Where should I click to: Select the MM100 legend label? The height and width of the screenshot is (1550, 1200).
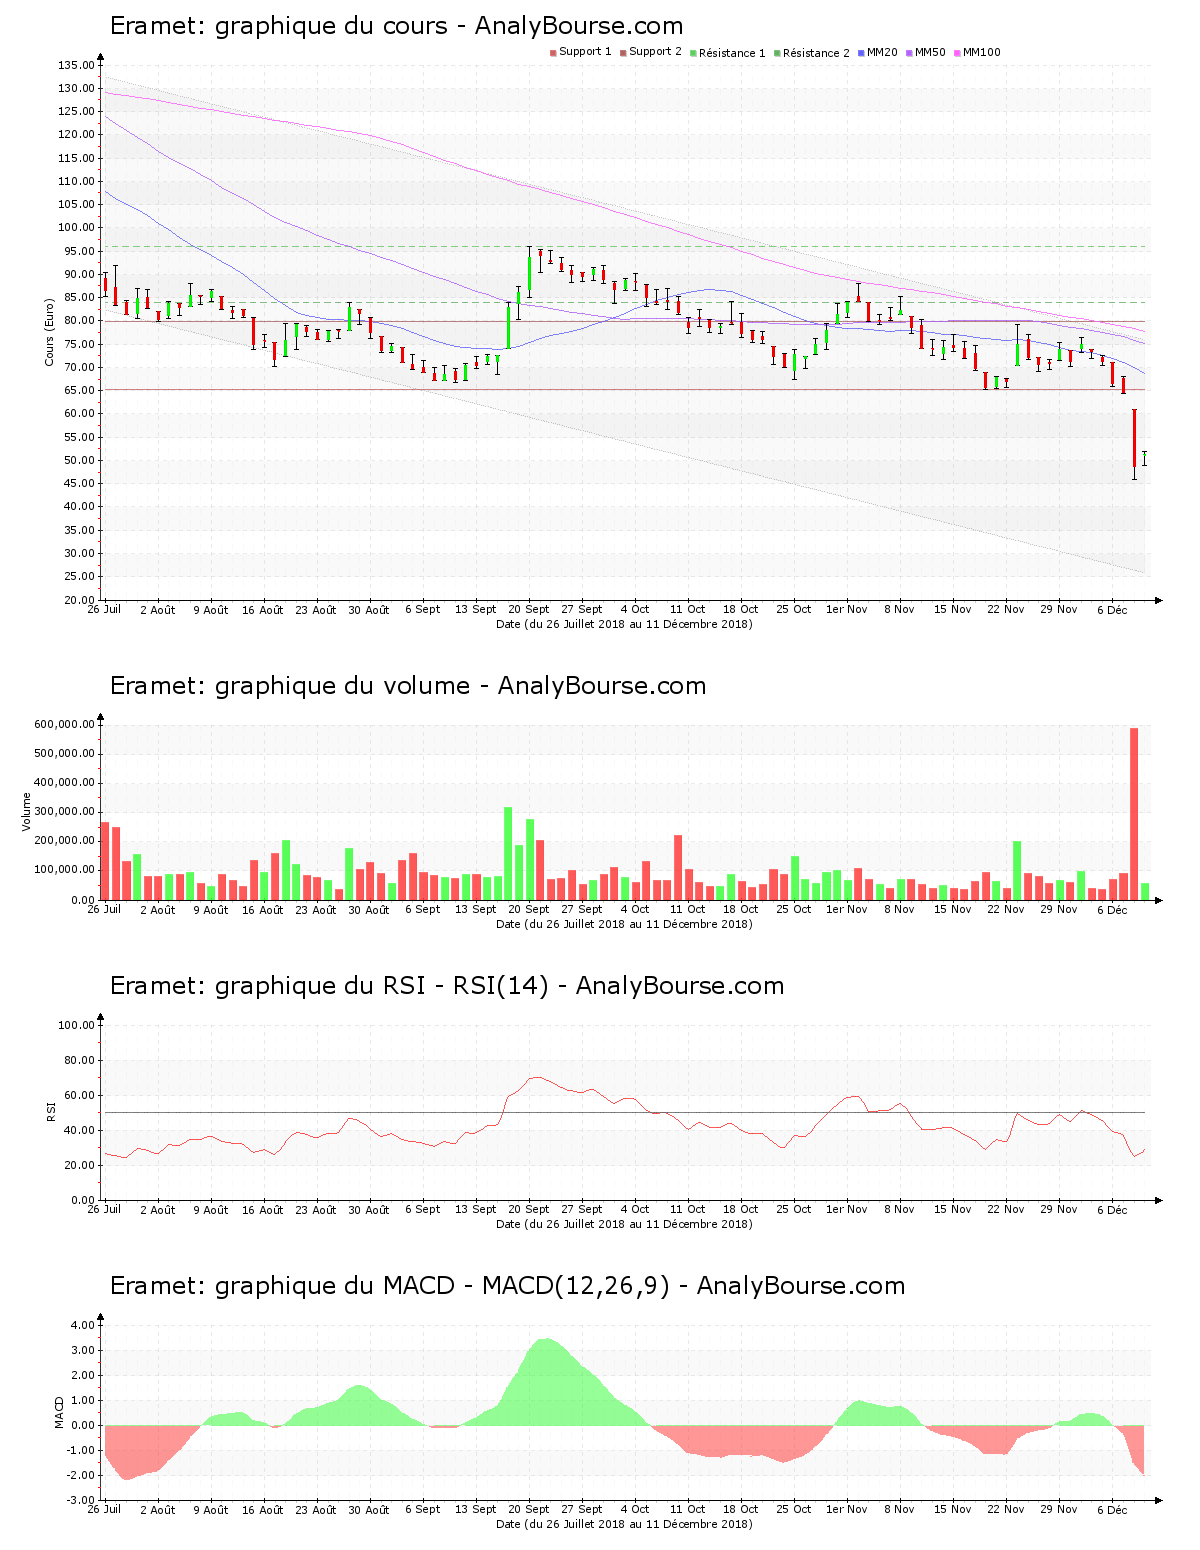point(981,52)
